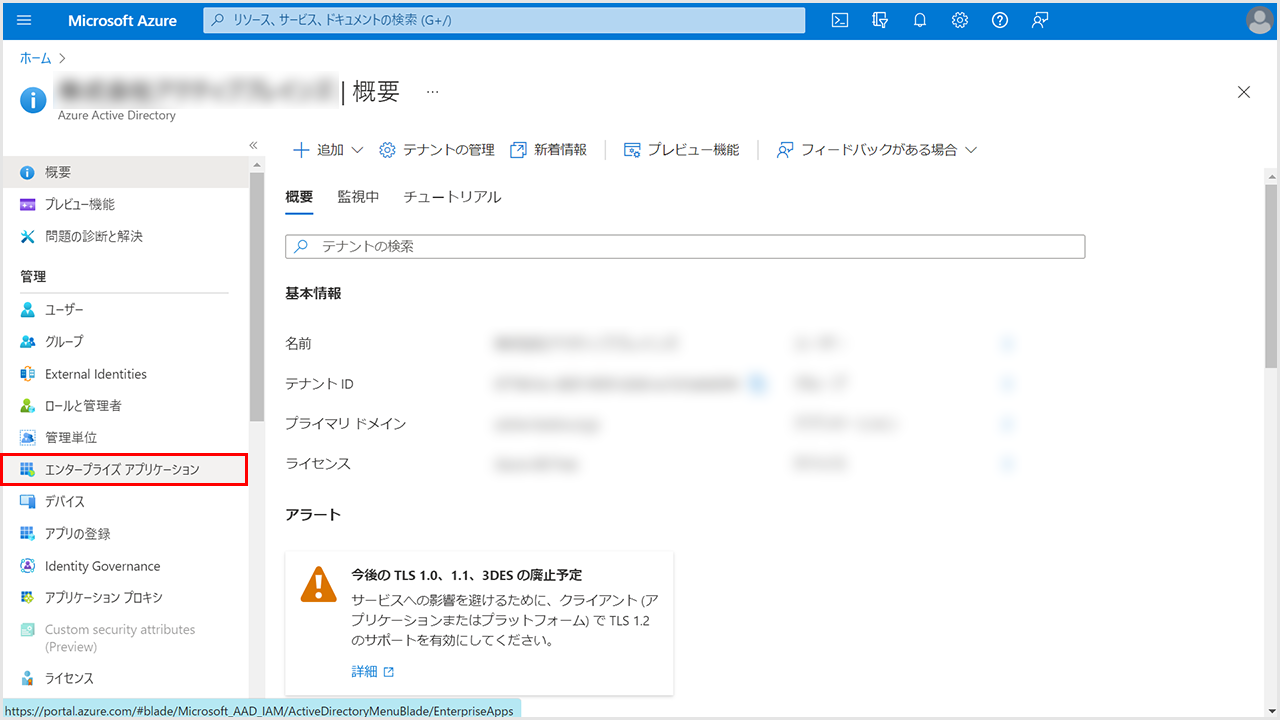The image size is (1280, 720).
Task: Open the hamburger portal menu
Action: pyautogui.click(x=25, y=20)
